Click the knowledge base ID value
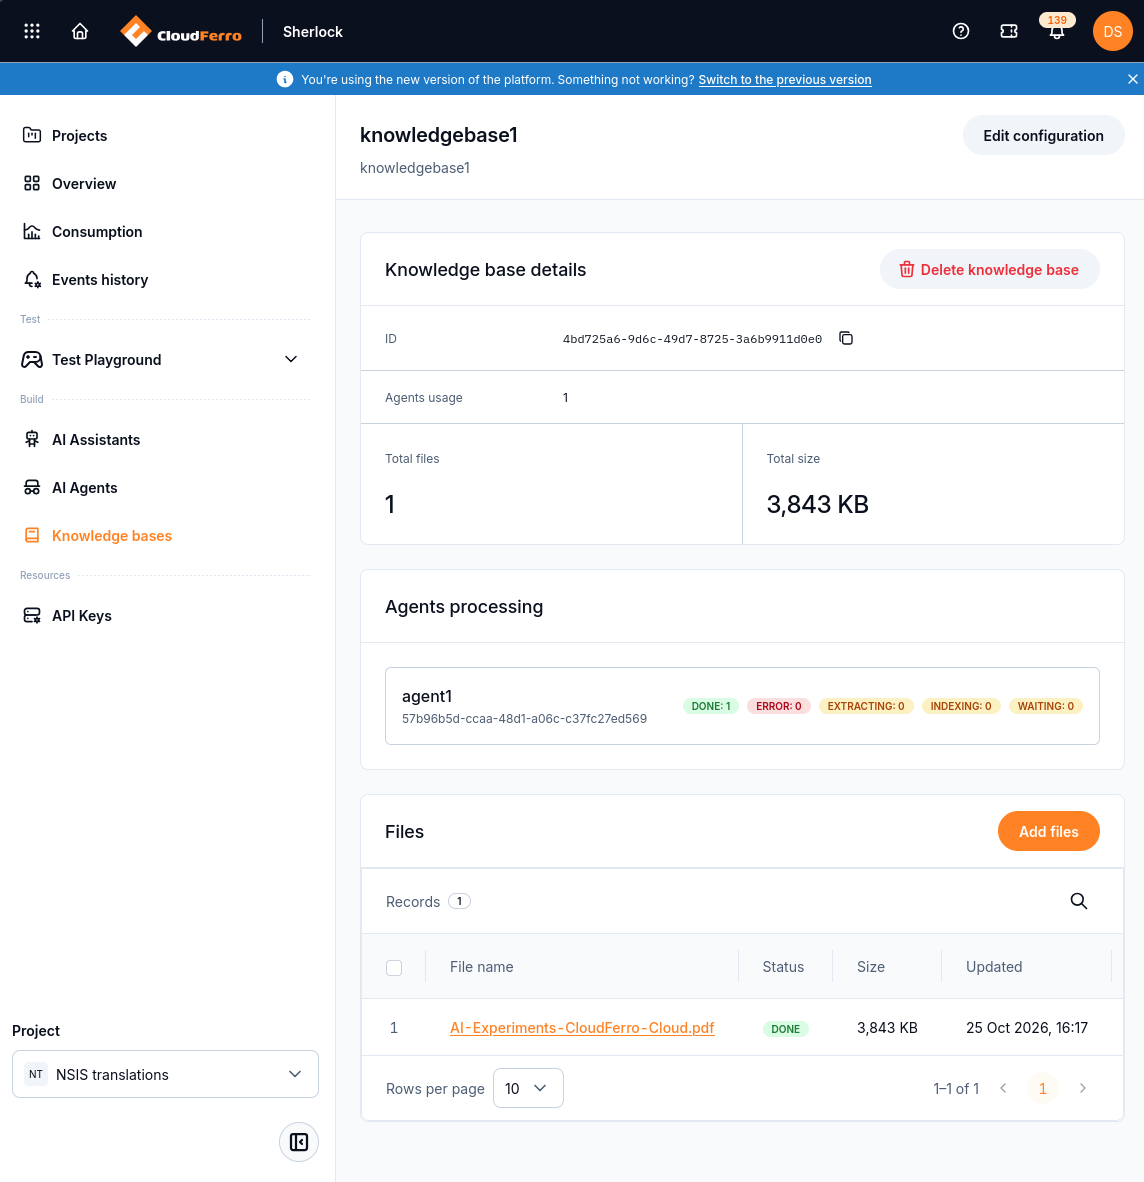The width and height of the screenshot is (1144, 1182). (x=692, y=339)
